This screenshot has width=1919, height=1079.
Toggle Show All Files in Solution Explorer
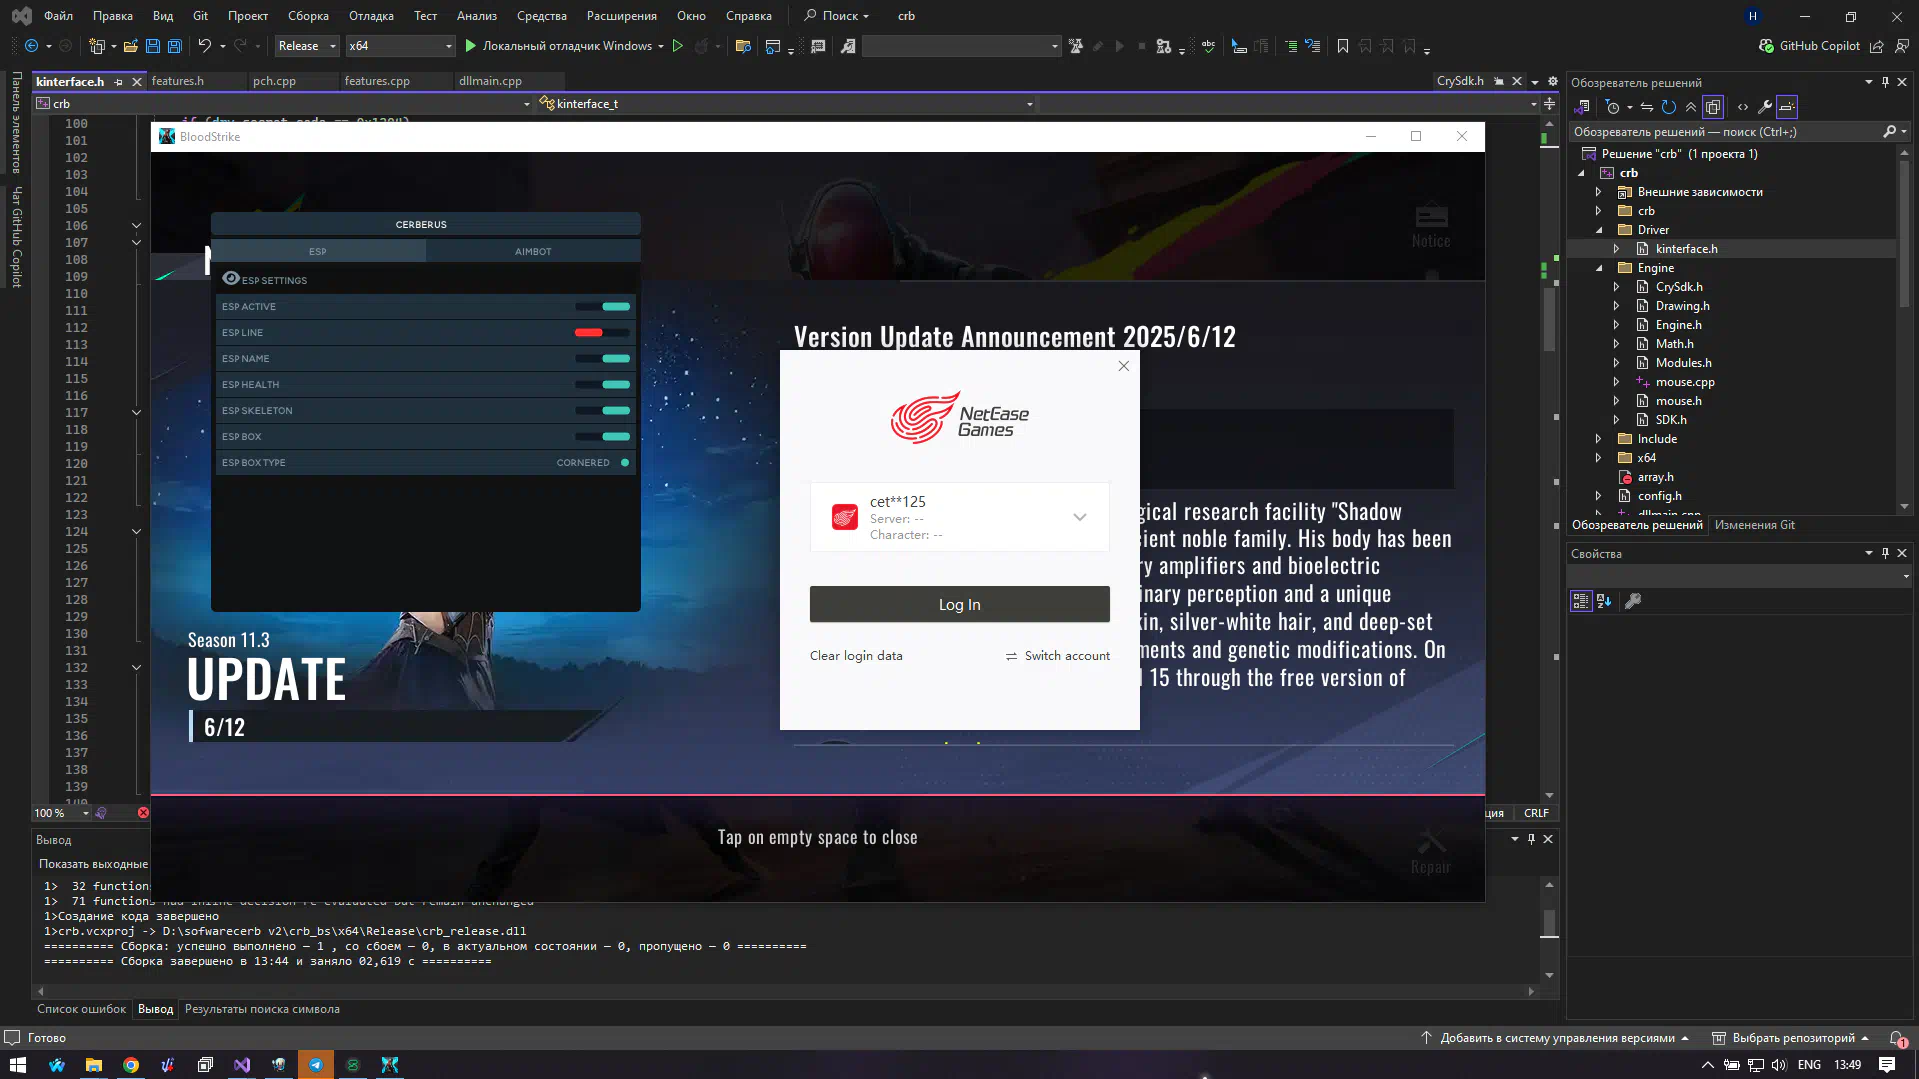click(1713, 107)
